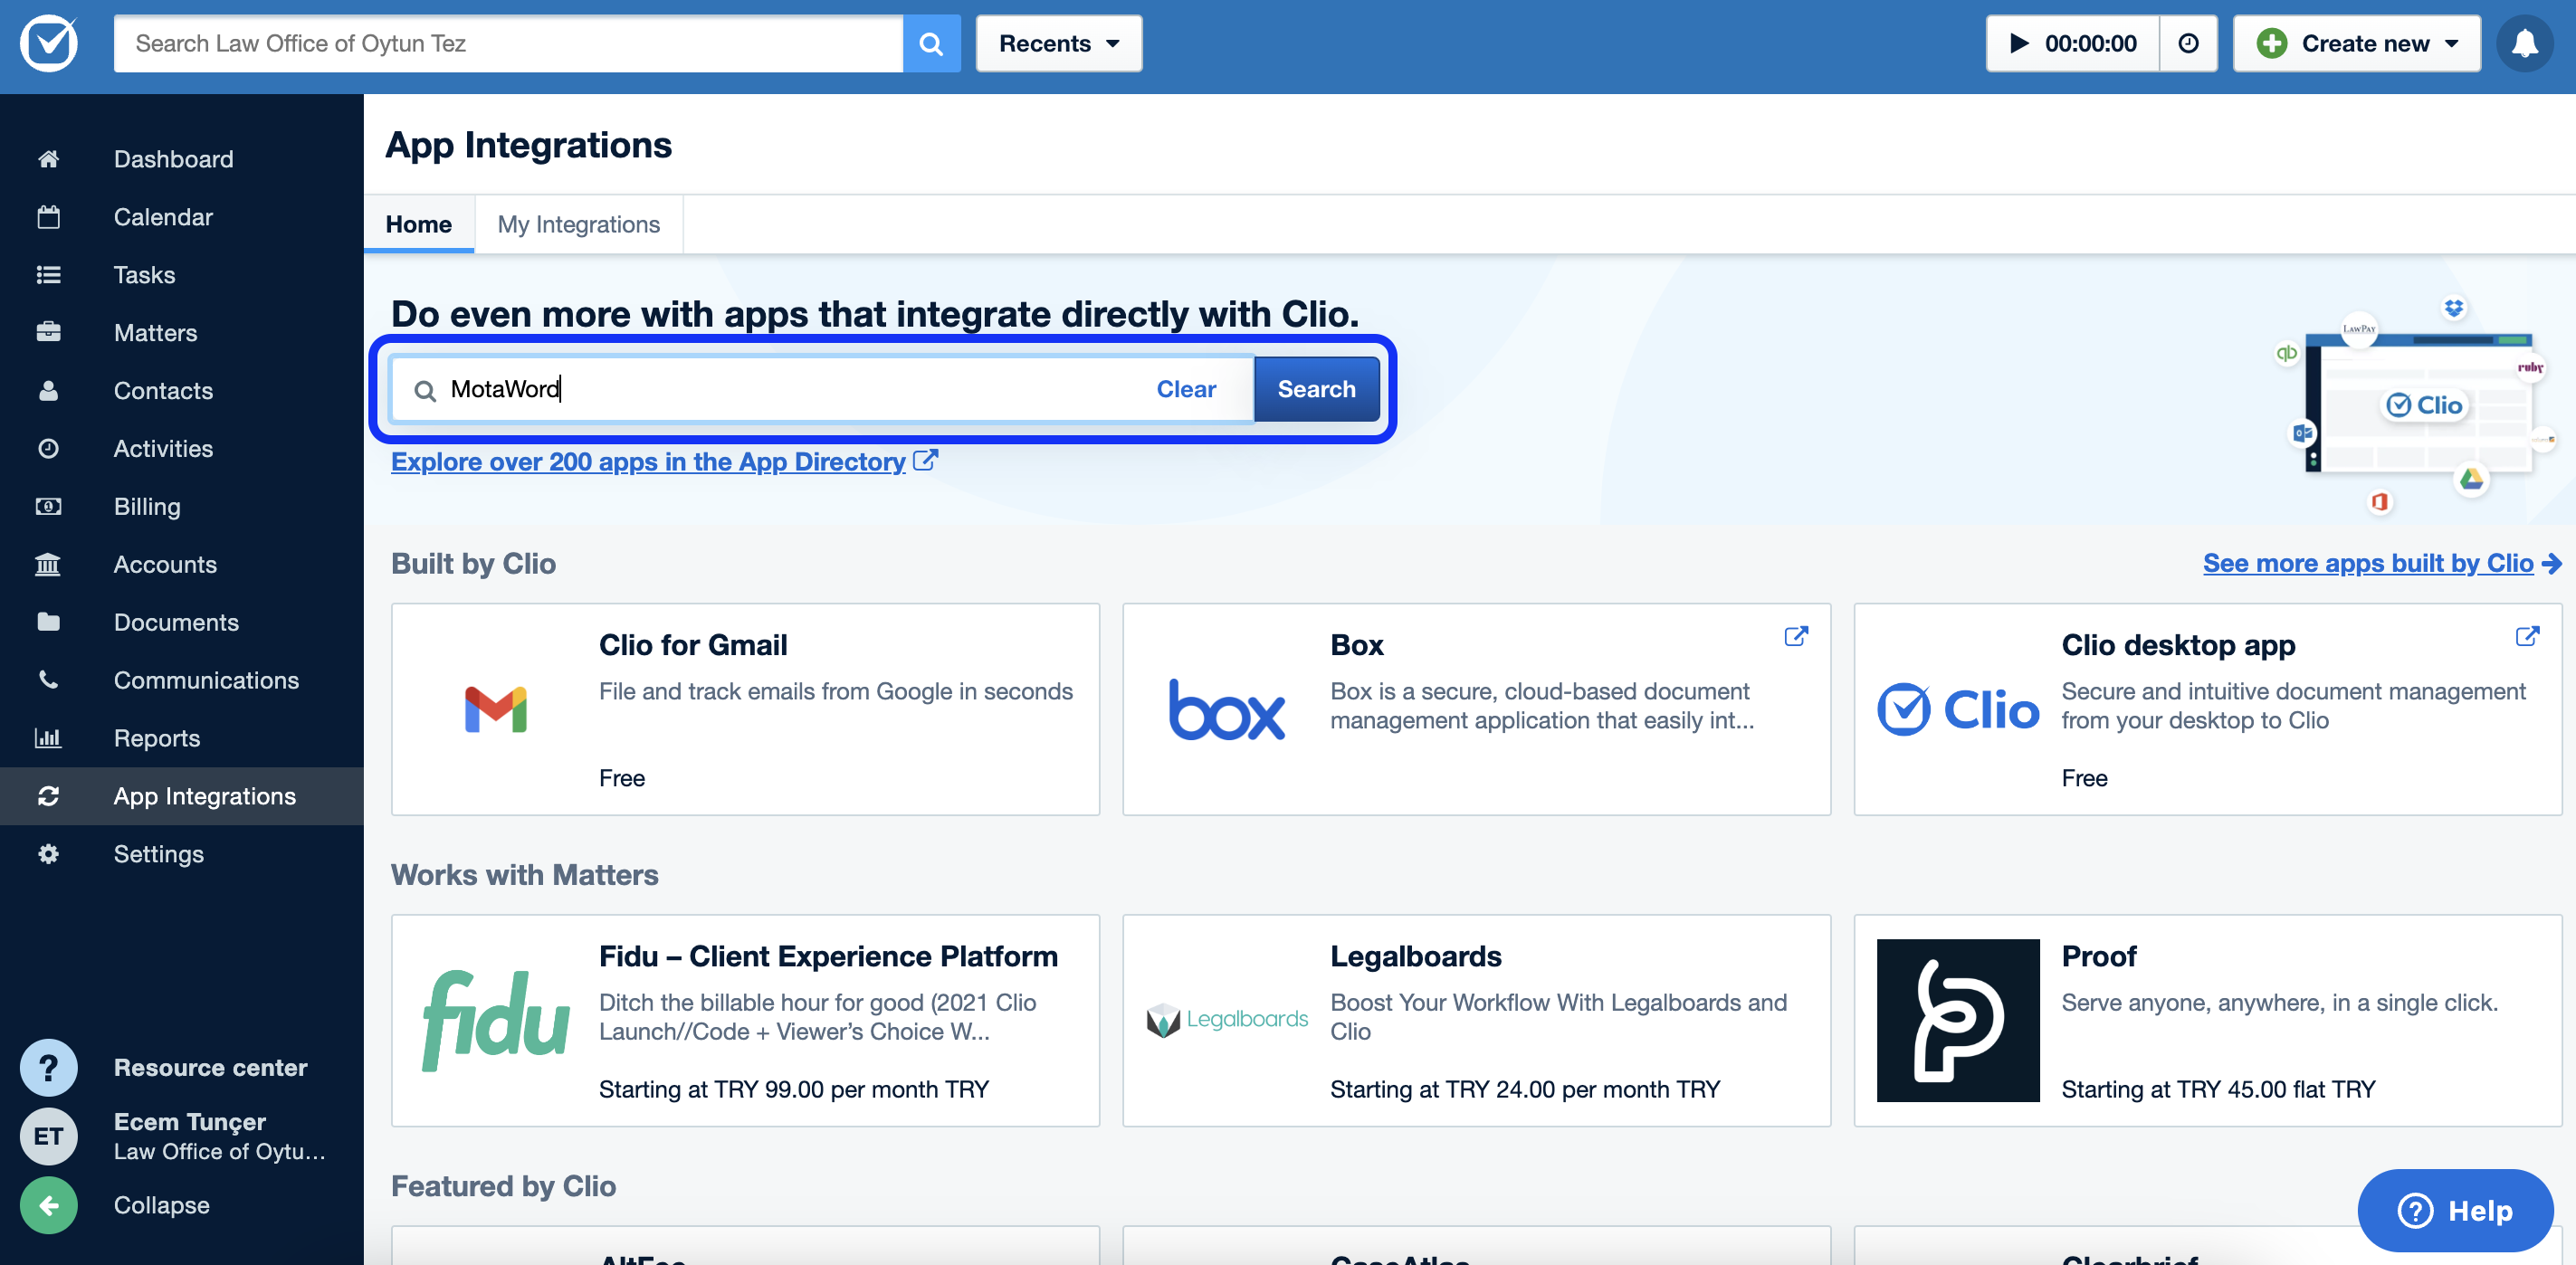
Task: Open external link icon on Box card
Action: coord(1796,636)
